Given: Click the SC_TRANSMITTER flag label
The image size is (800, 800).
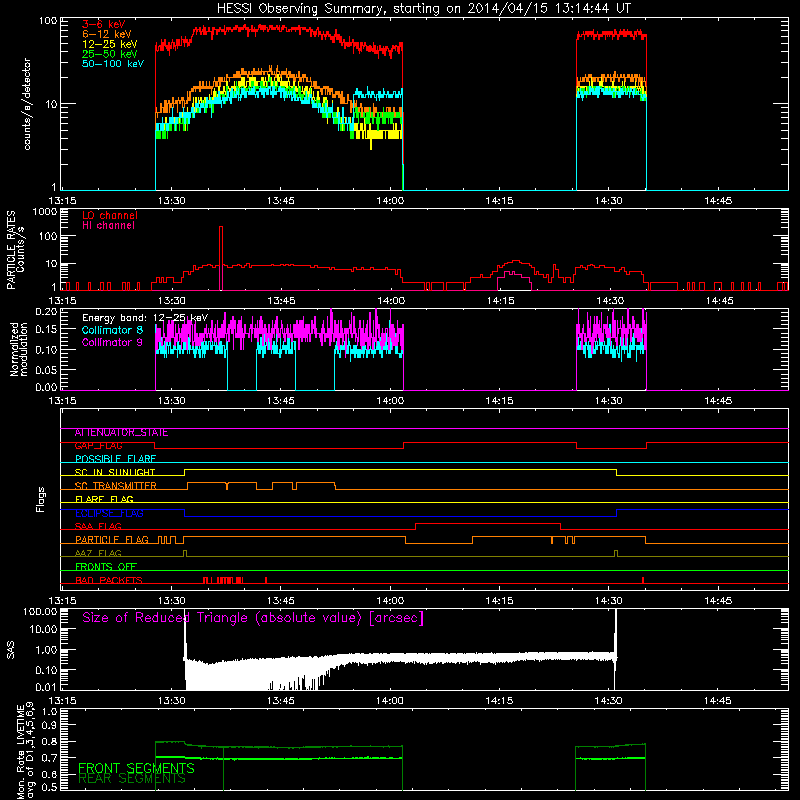Looking at the screenshot, I should click(116, 486).
